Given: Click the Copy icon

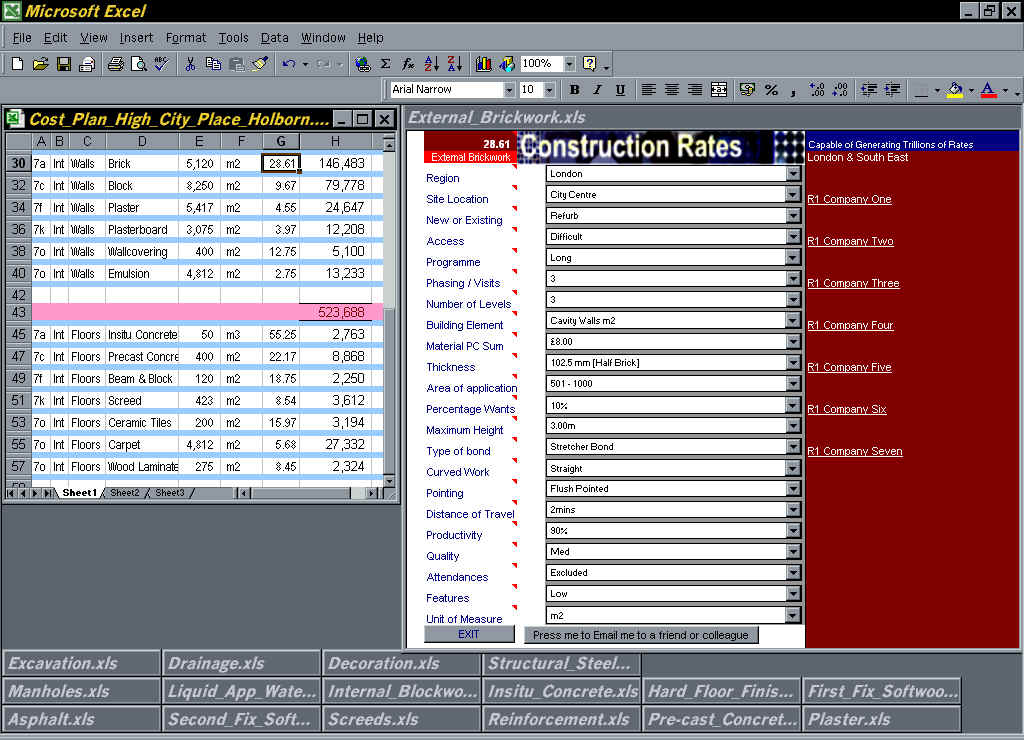Looking at the screenshot, I should [213, 64].
